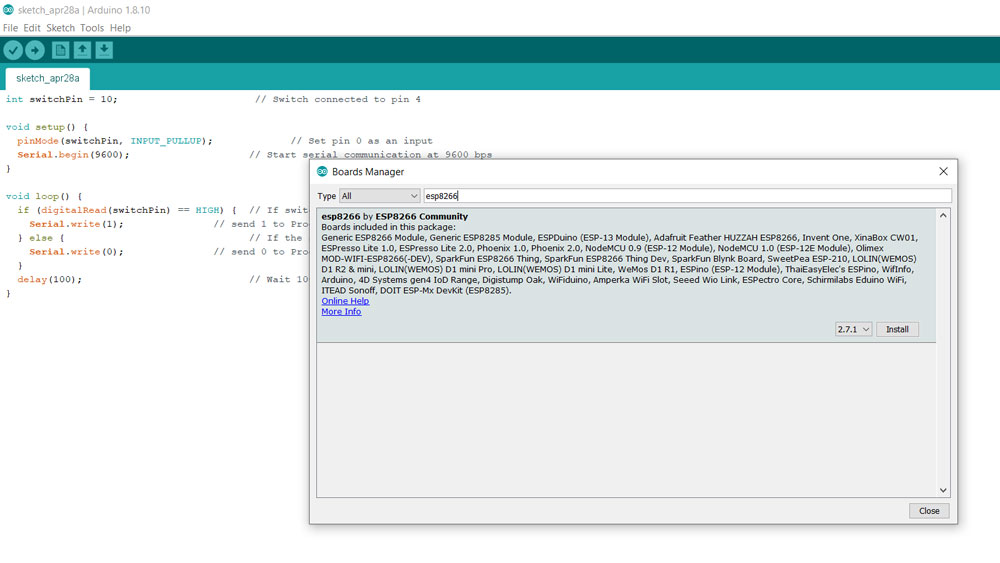Click the 'int switchPin = 10;' code line
Viewport: 1000px width, 563px height.
pos(62,99)
